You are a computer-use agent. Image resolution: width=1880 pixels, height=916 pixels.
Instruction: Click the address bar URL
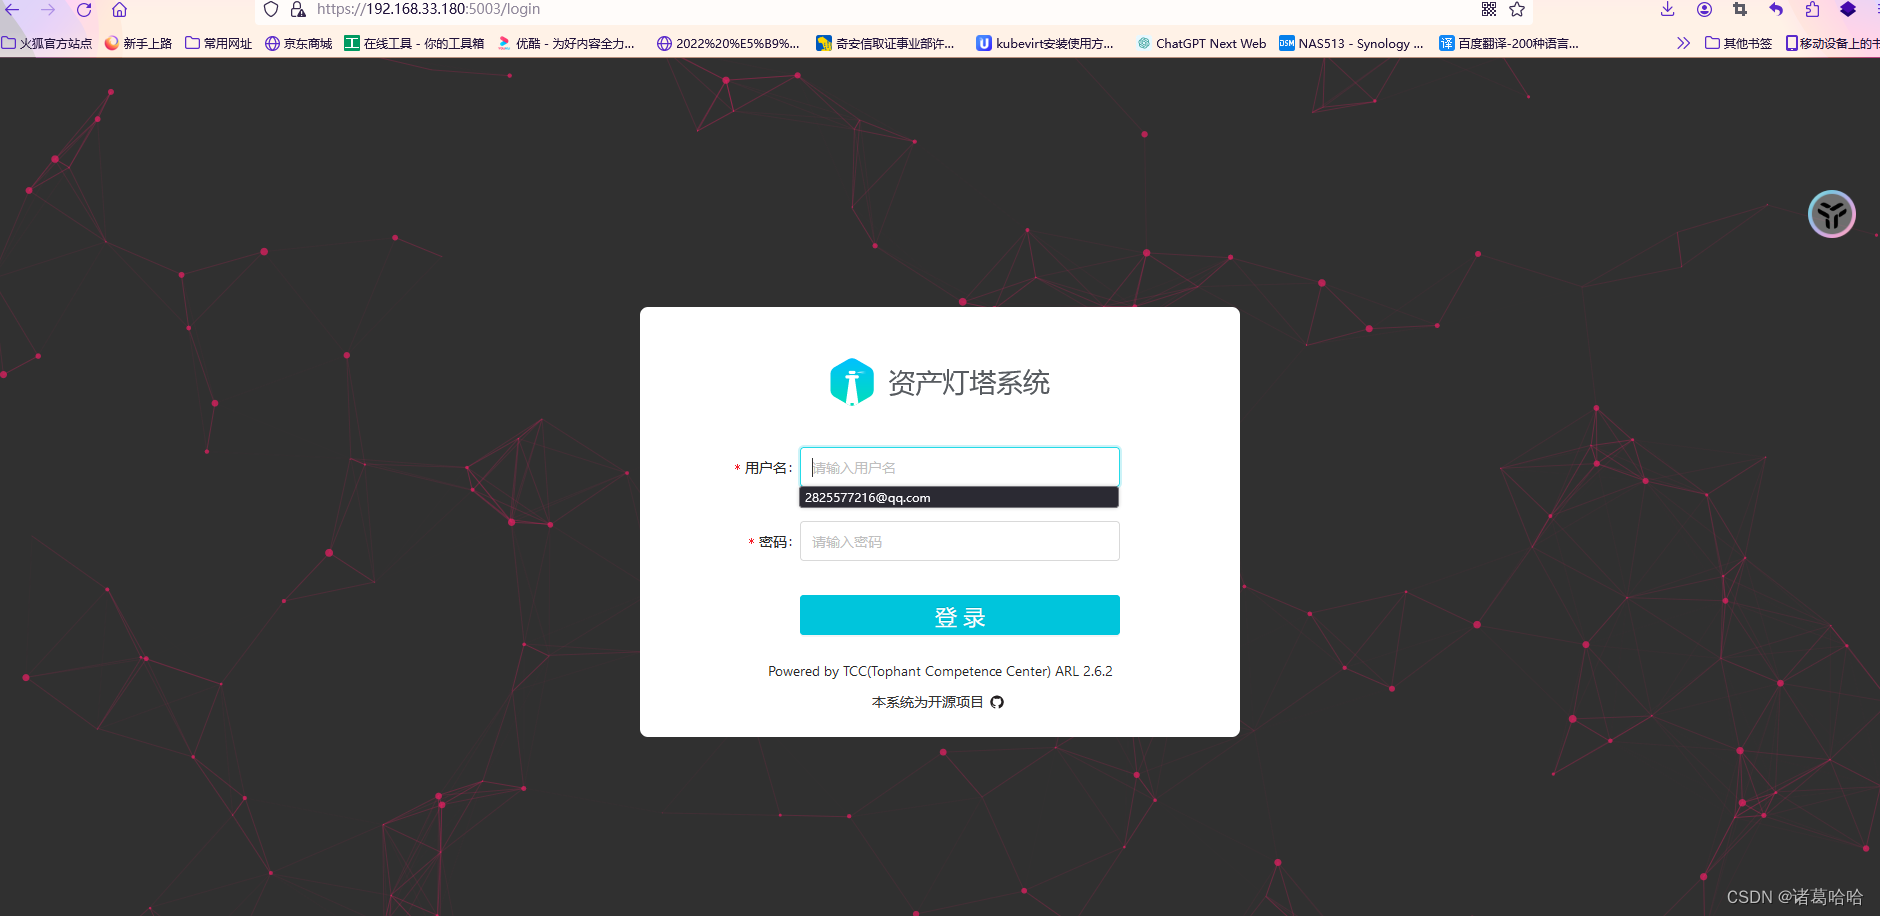point(428,9)
